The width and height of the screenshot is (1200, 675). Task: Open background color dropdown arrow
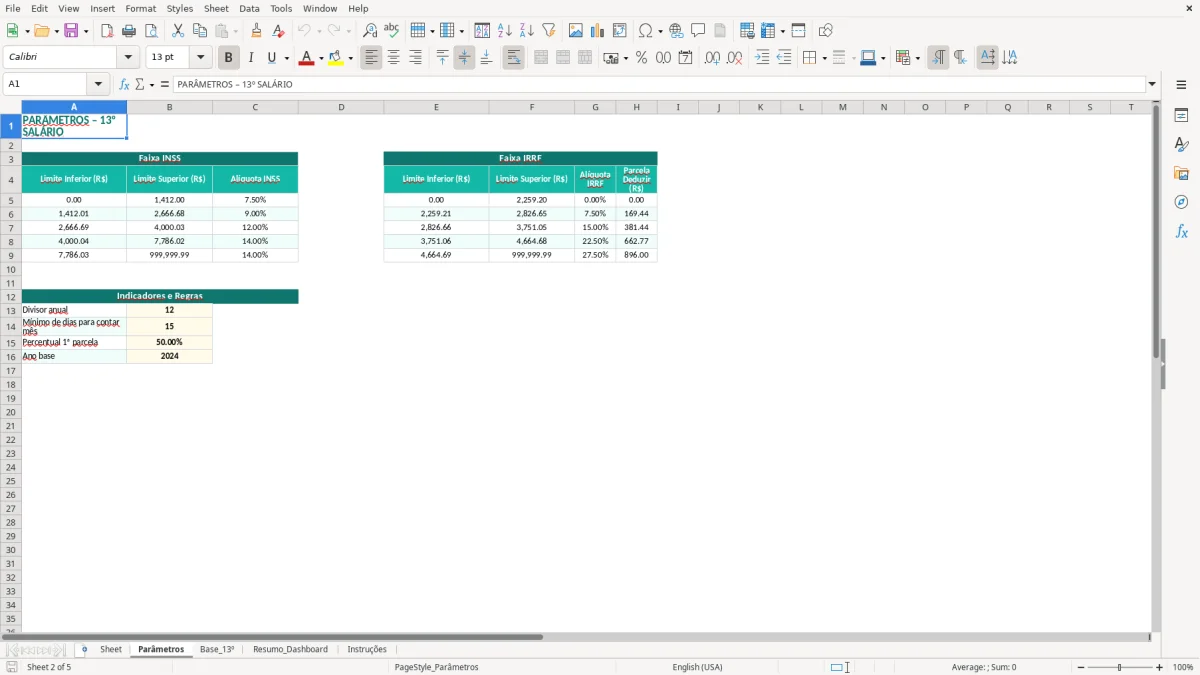350,58
